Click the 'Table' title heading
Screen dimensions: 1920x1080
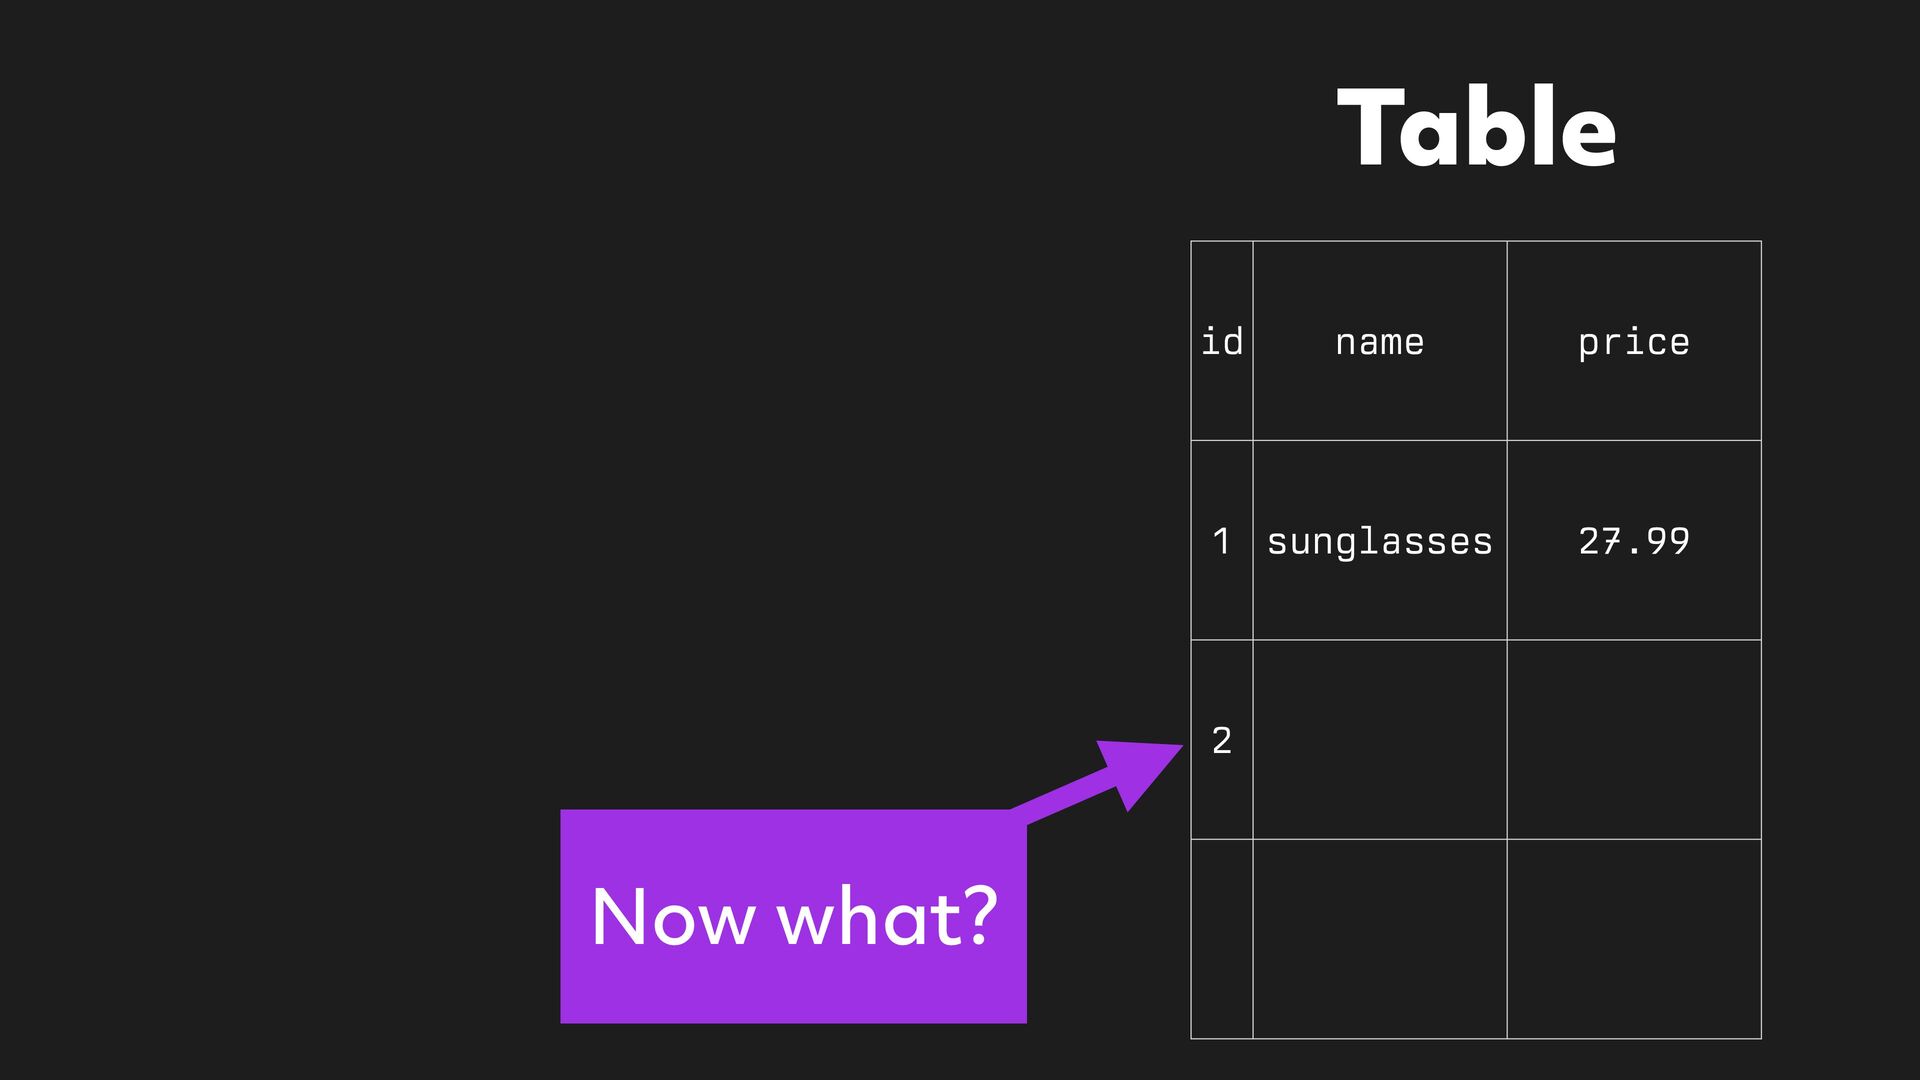[1476, 127]
